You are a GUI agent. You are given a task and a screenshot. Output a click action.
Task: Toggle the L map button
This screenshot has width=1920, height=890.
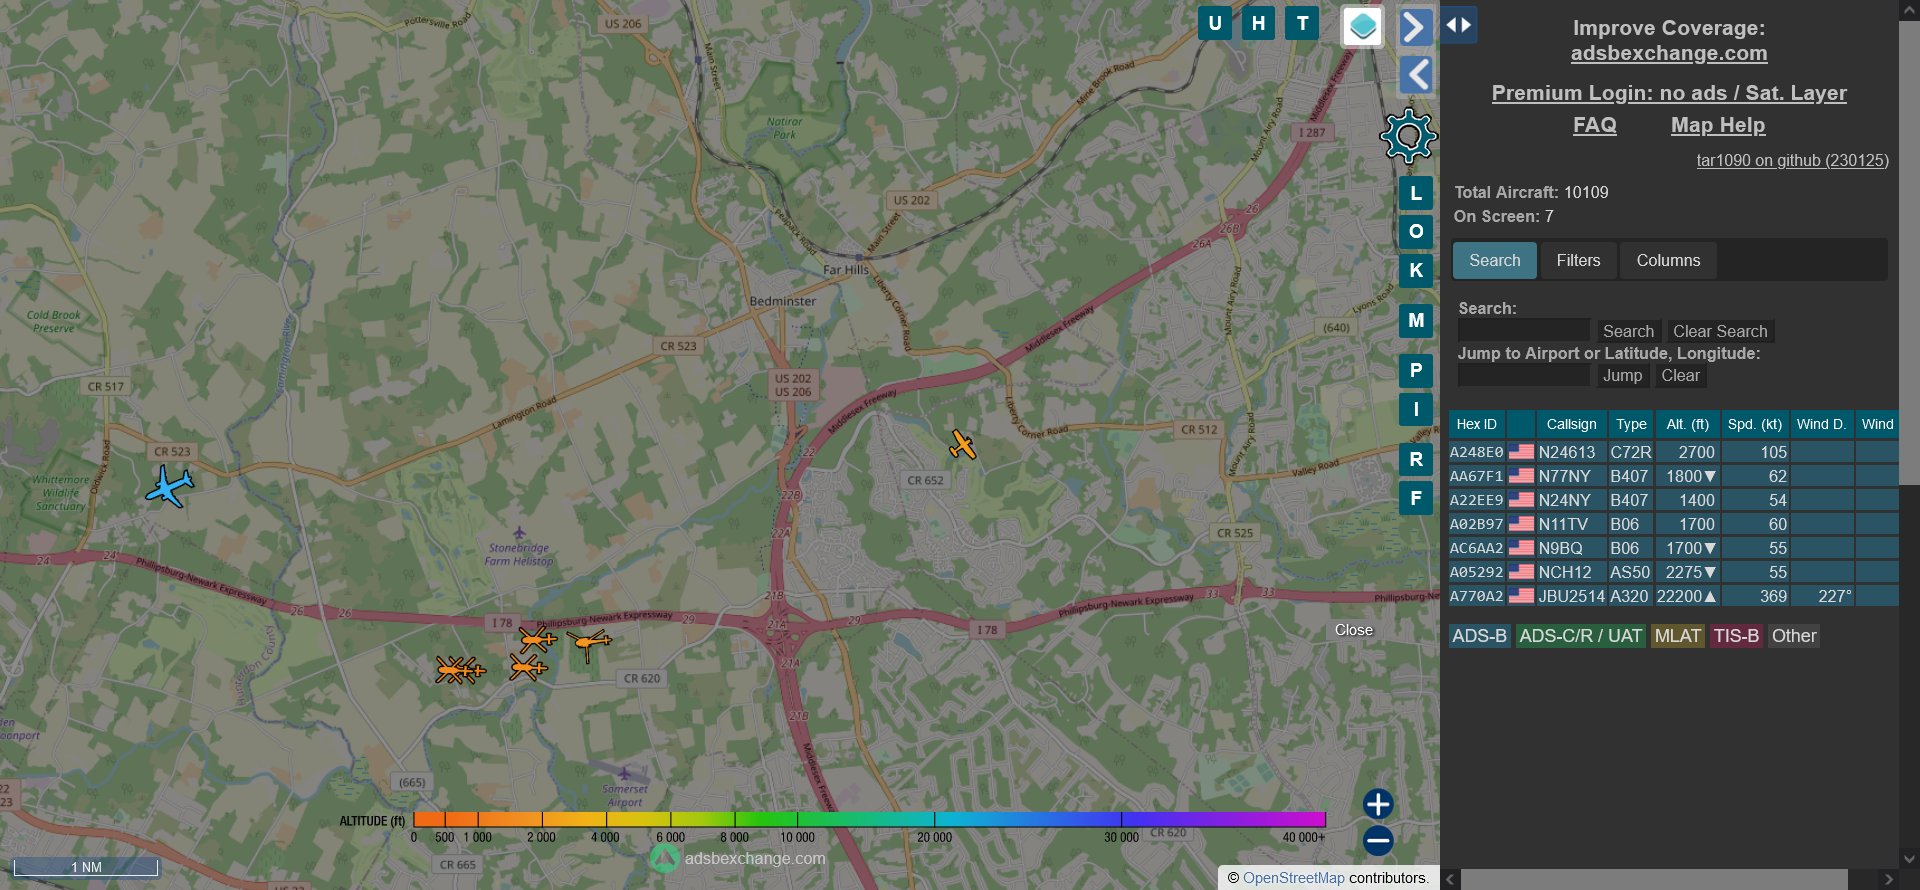pos(1416,194)
